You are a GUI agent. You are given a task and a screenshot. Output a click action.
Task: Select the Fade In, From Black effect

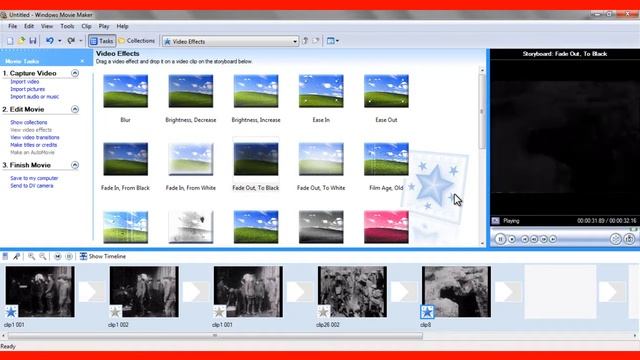(x=125, y=159)
